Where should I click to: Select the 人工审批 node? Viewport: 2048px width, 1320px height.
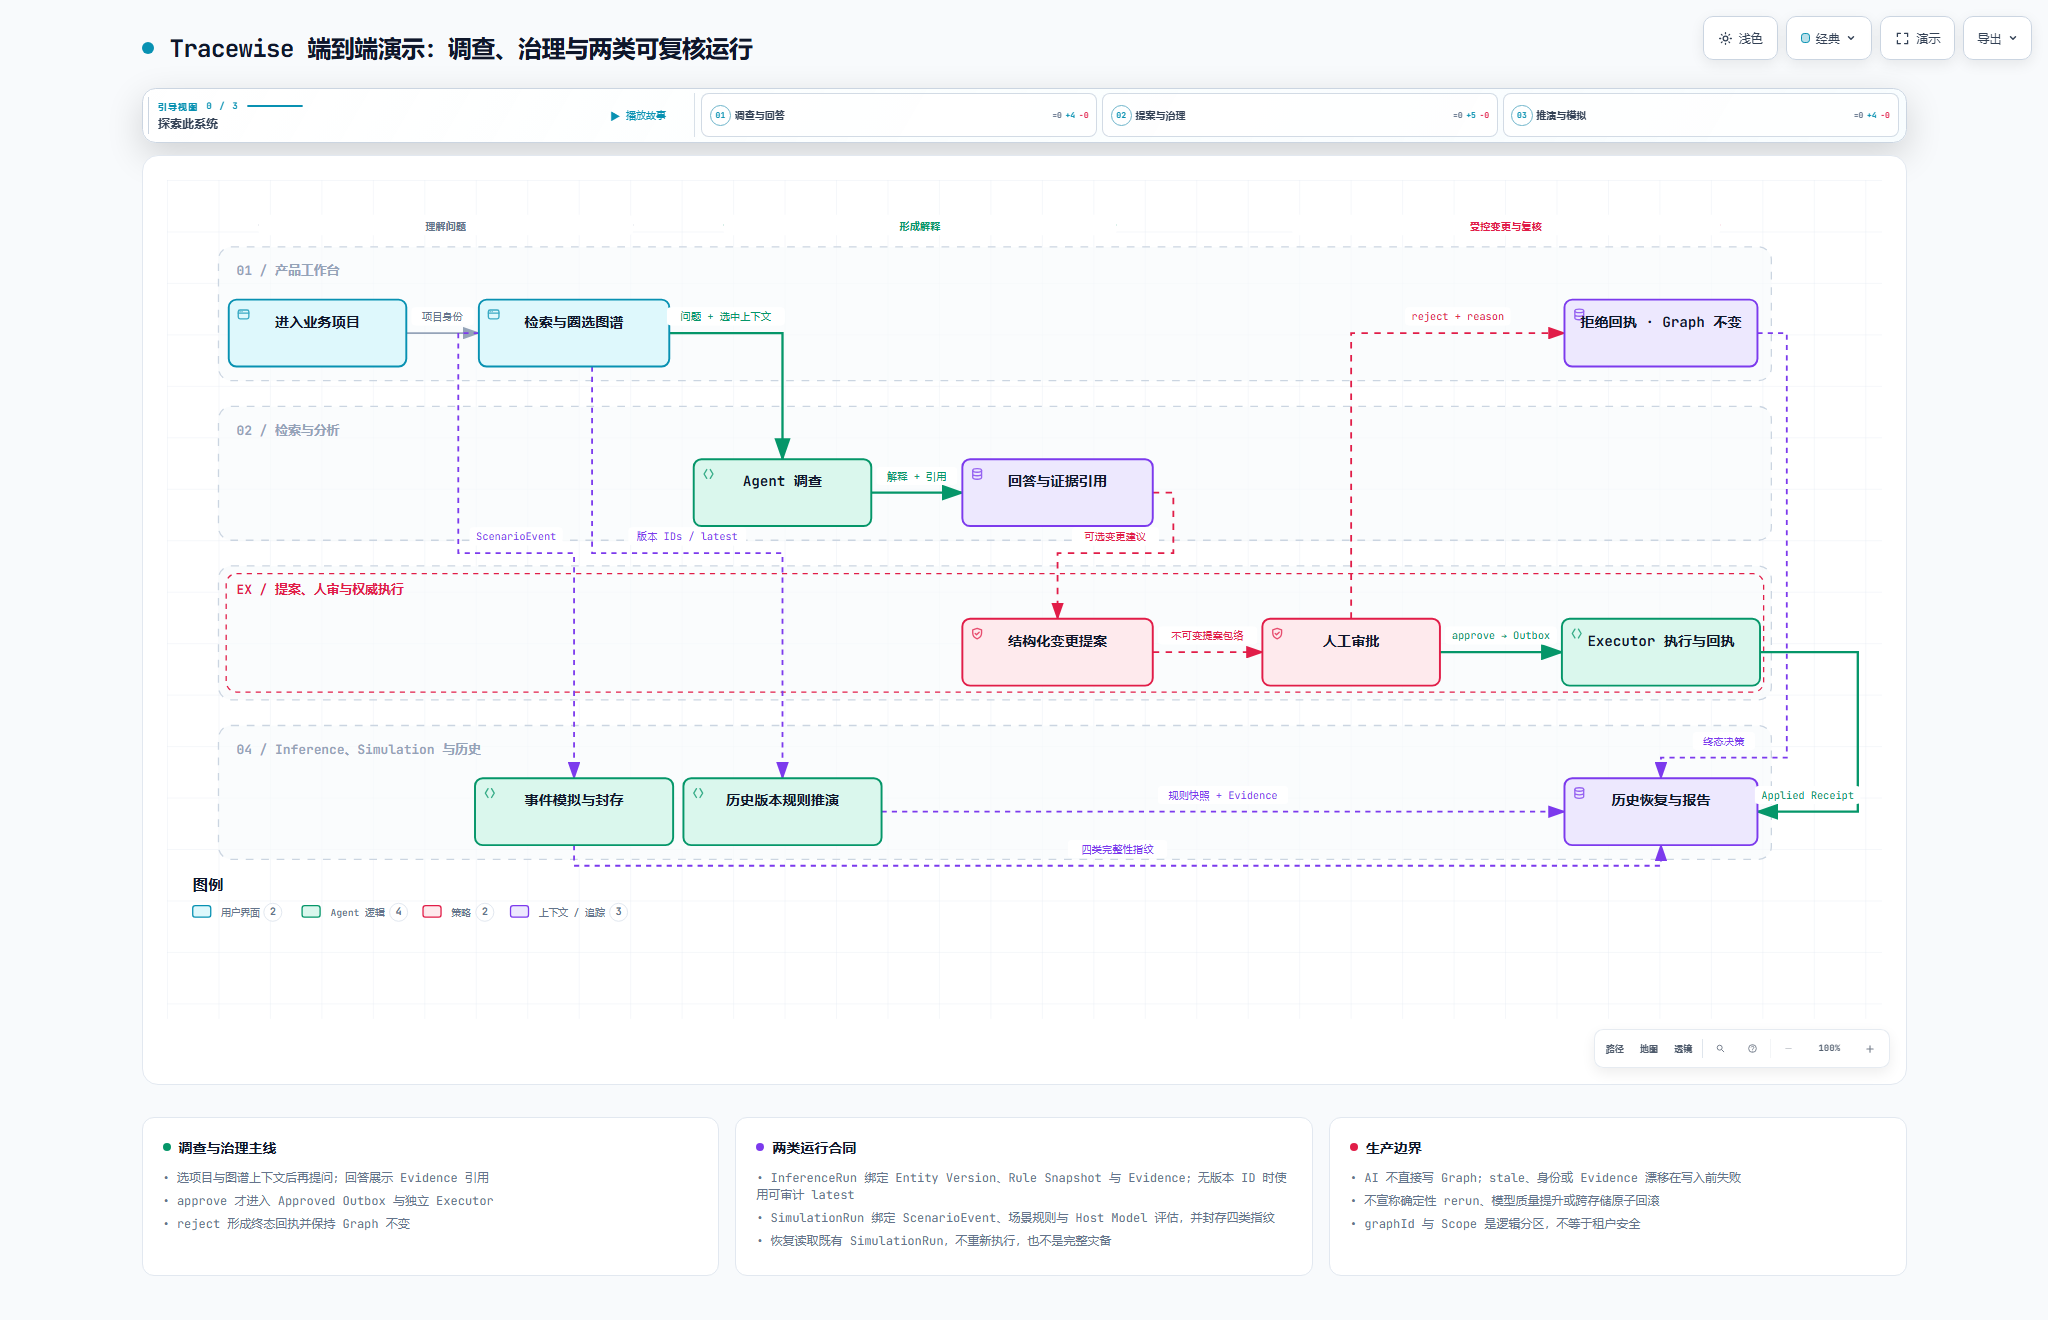pos(1351,652)
